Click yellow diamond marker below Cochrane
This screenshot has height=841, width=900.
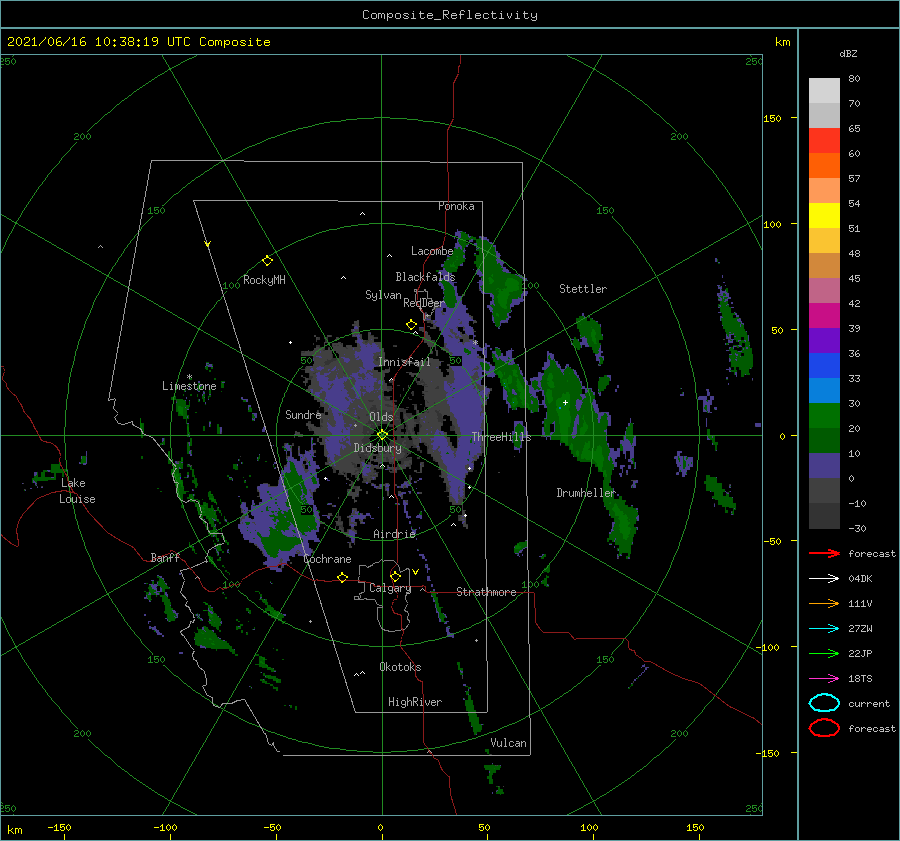coord(342,577)
